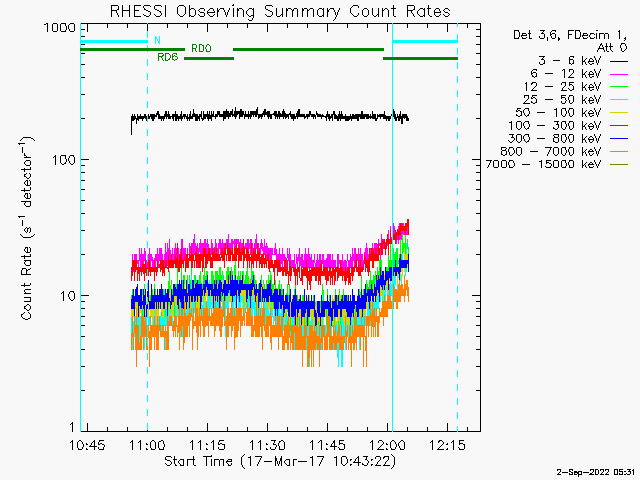
Task: Click the Start Time axis caption
Action: point(280,461)
